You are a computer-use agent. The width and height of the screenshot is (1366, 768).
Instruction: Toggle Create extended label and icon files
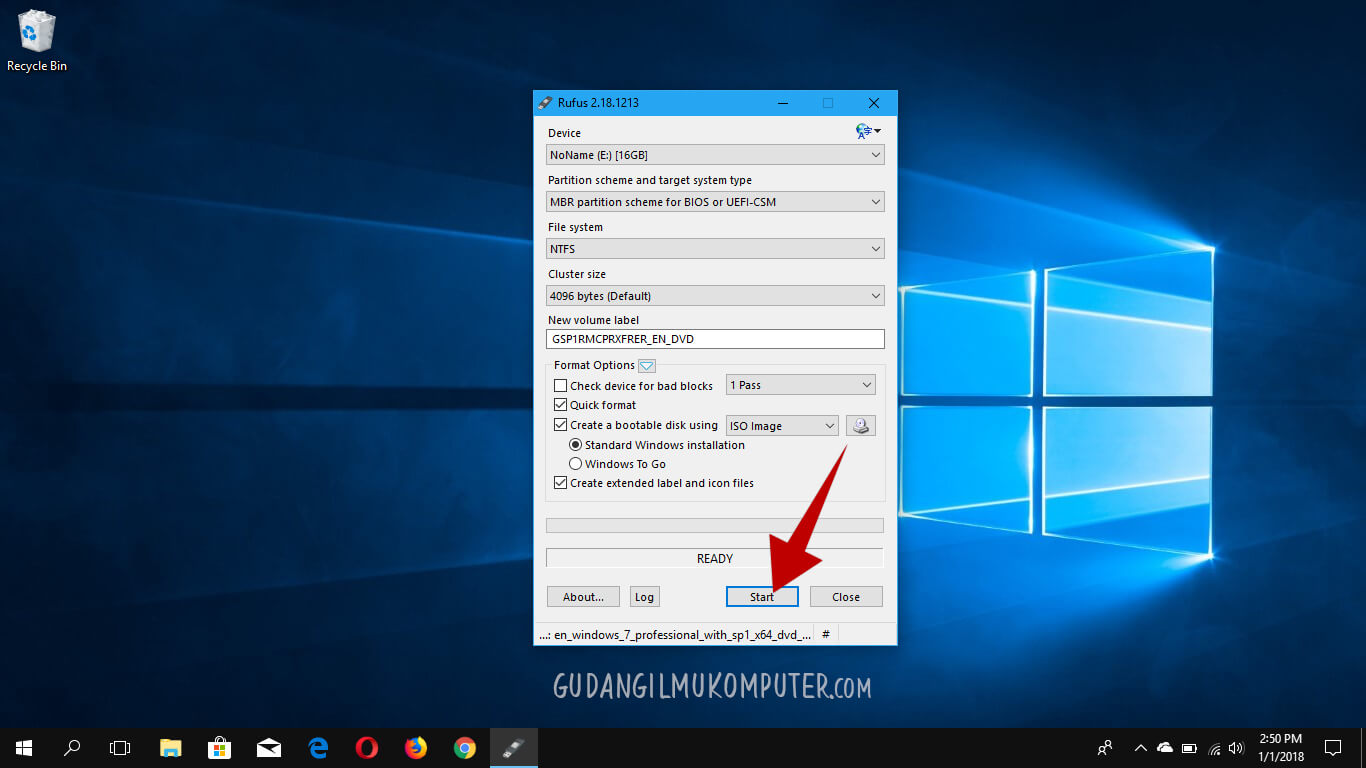pos(560,483)
